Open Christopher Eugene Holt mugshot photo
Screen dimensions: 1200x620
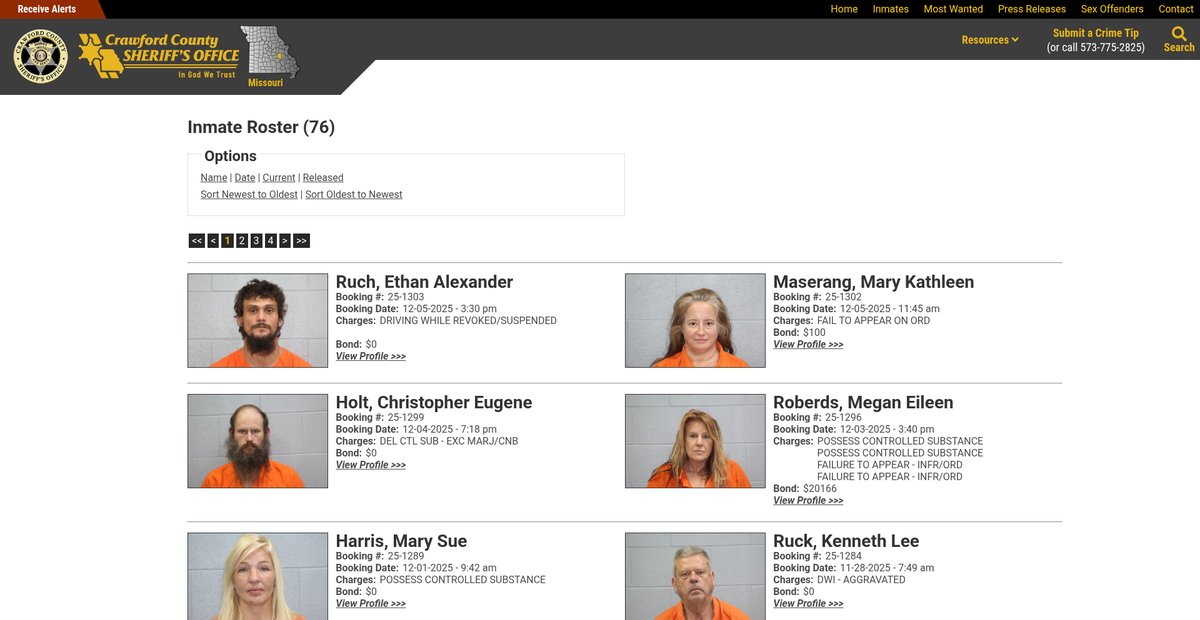coord(258,441)
